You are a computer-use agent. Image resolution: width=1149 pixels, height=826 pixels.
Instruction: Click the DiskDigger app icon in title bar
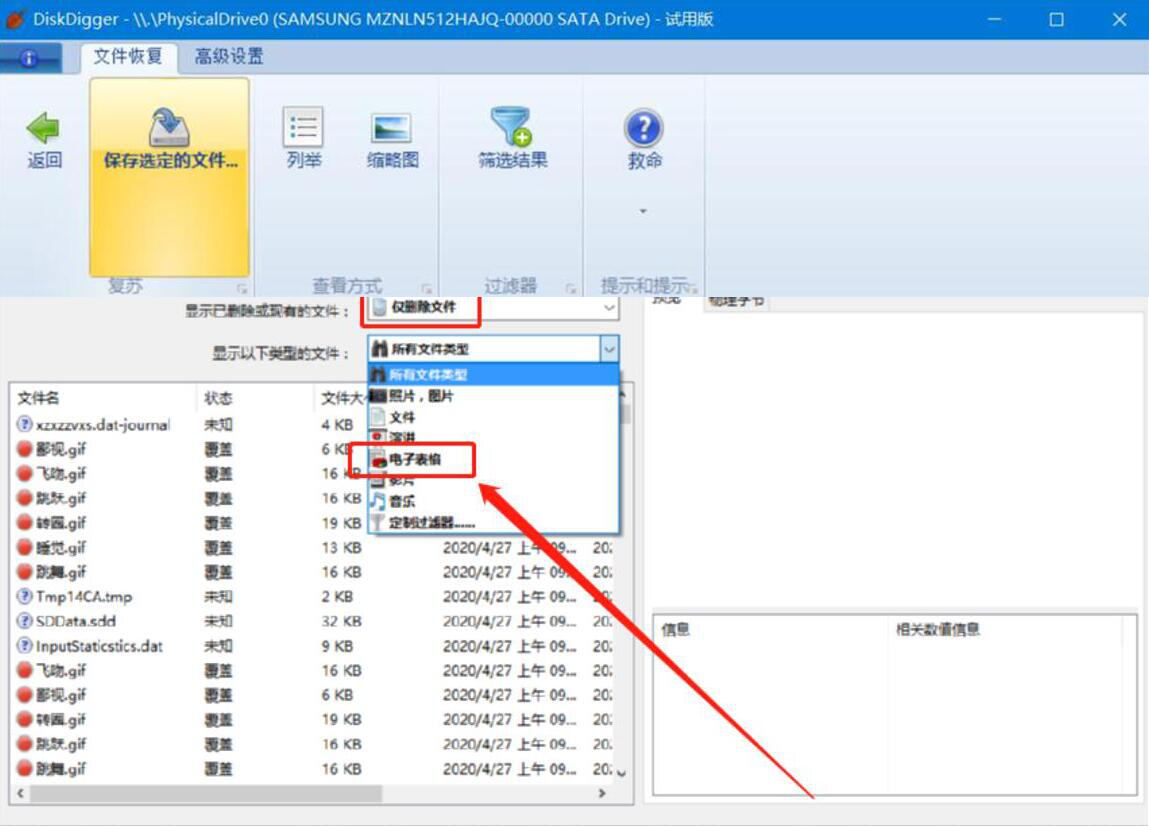pyautogui.click(x=15, y=19)
